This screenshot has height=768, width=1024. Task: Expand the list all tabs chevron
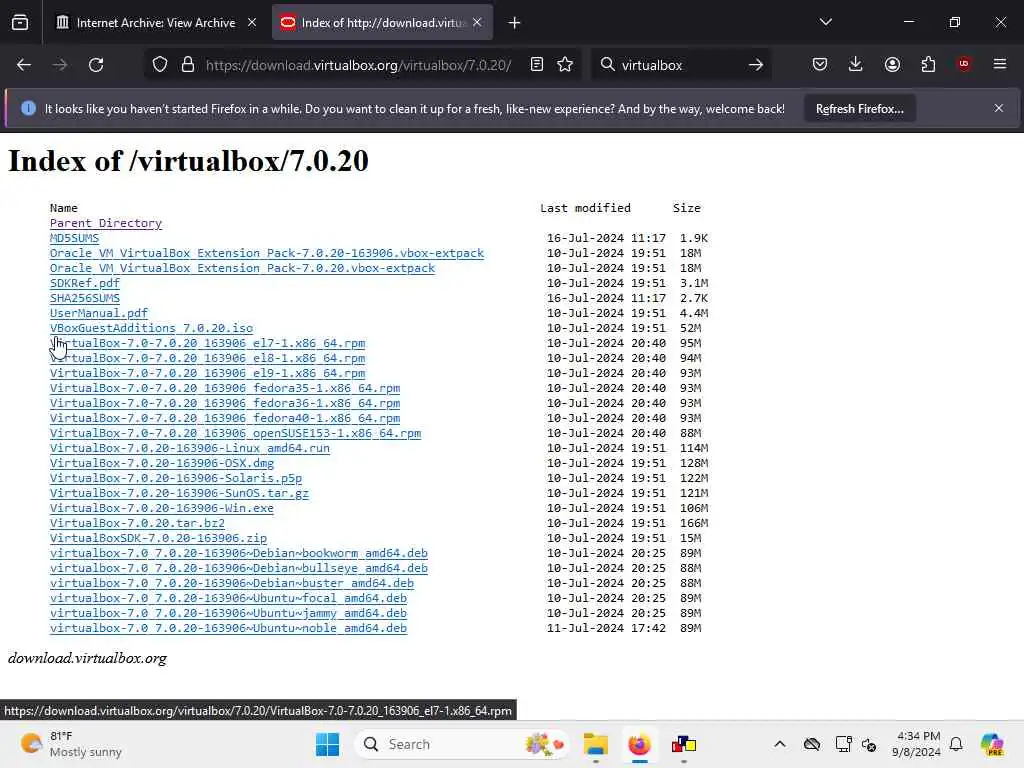click(825, 22)
